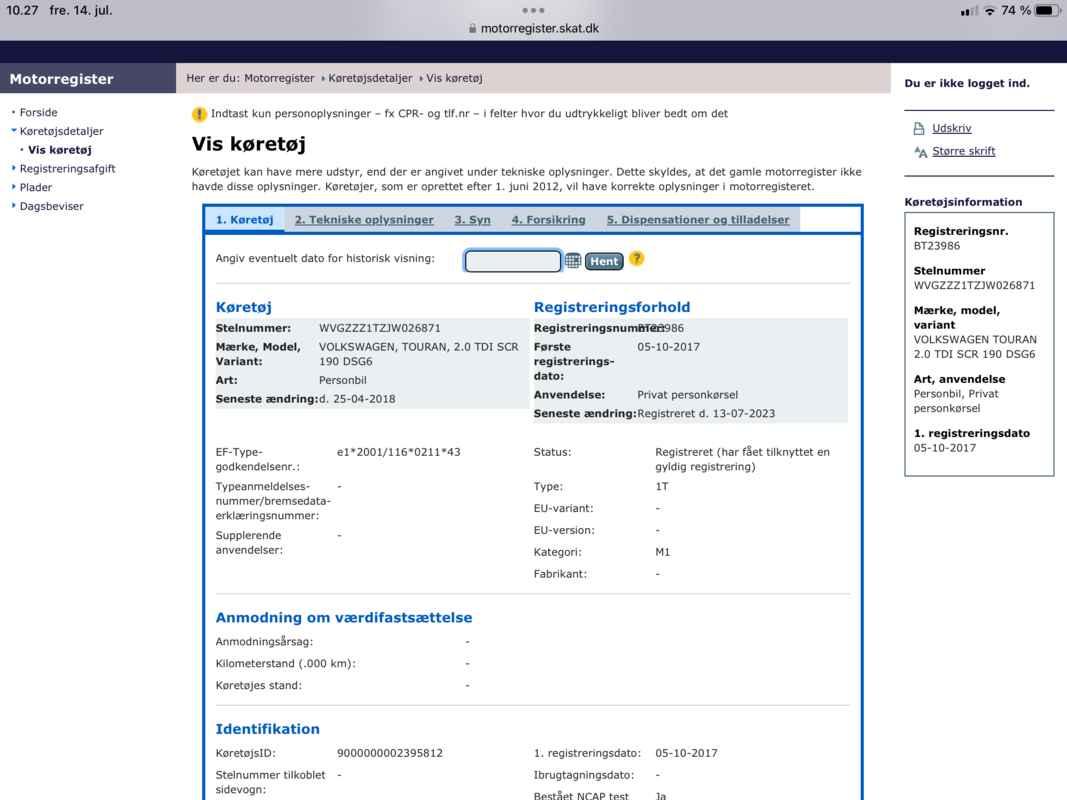This screenshot has height=800, width=1067.
Task: Click the Større skrift link
Action: [963, 152]
